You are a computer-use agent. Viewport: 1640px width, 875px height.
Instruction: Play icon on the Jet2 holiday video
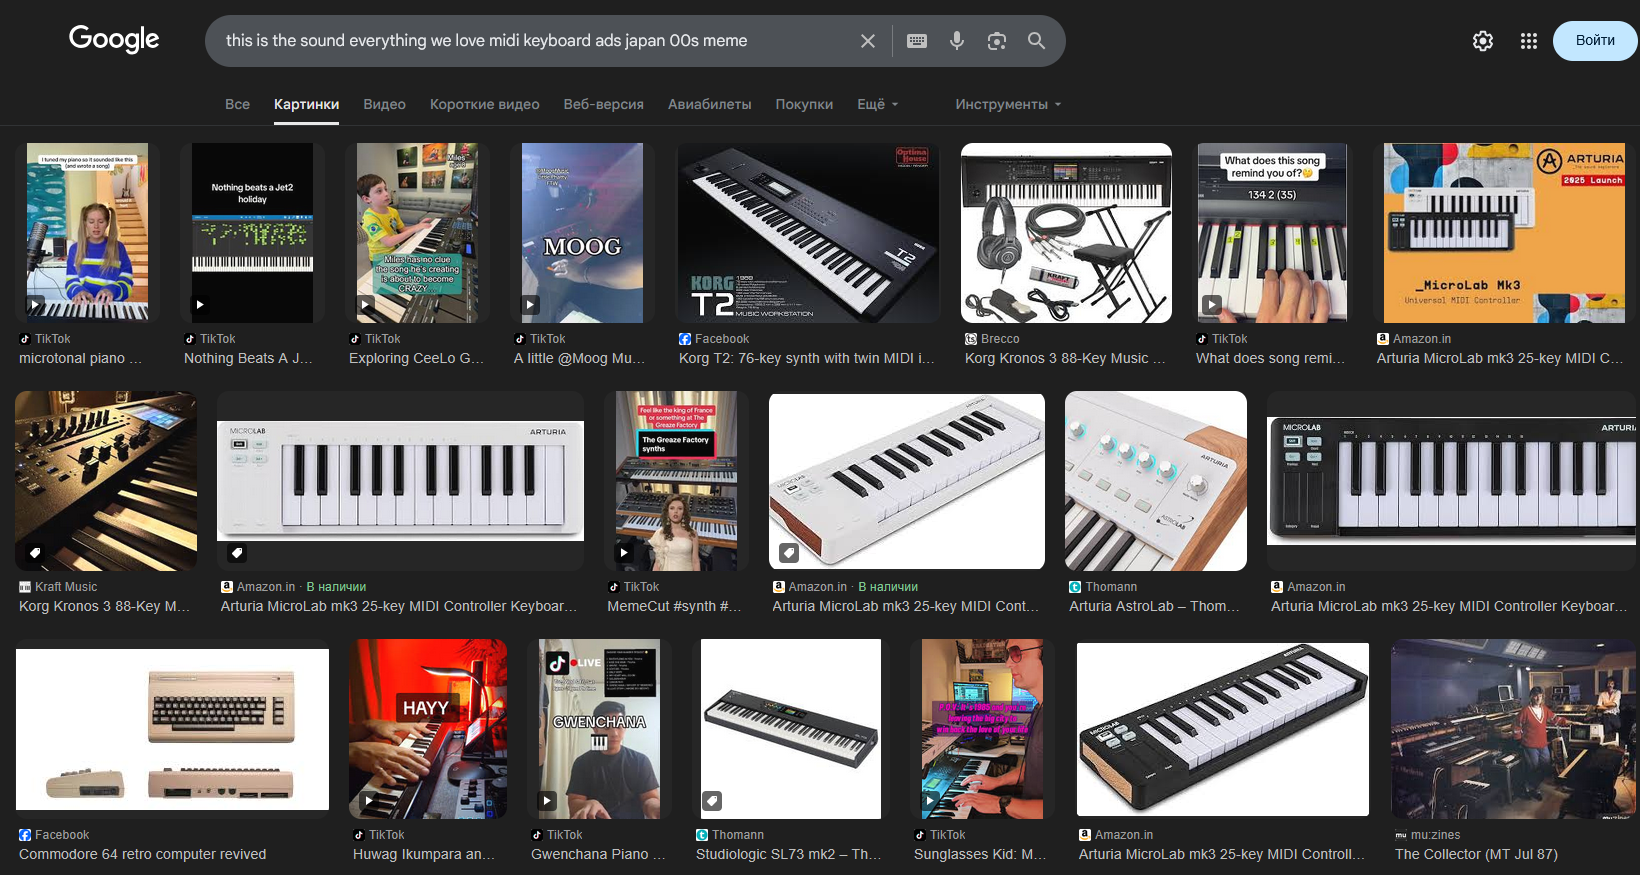click(x=200, y=305)
